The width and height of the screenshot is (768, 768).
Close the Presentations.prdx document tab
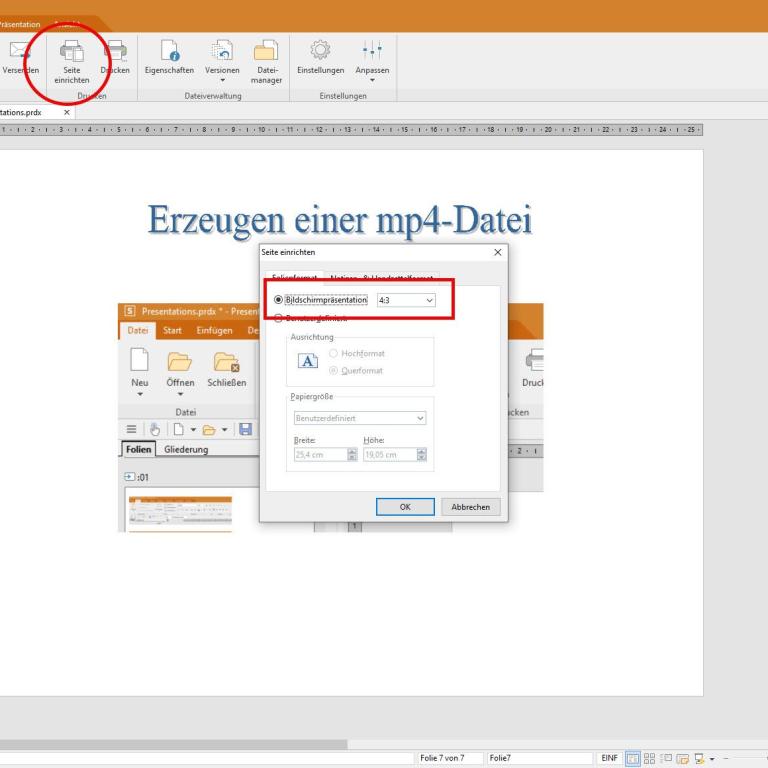(x=66, y=113)
